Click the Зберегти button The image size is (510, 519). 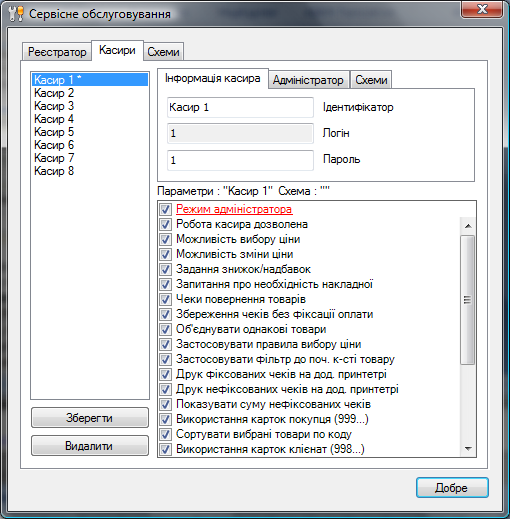click(90, 418)
